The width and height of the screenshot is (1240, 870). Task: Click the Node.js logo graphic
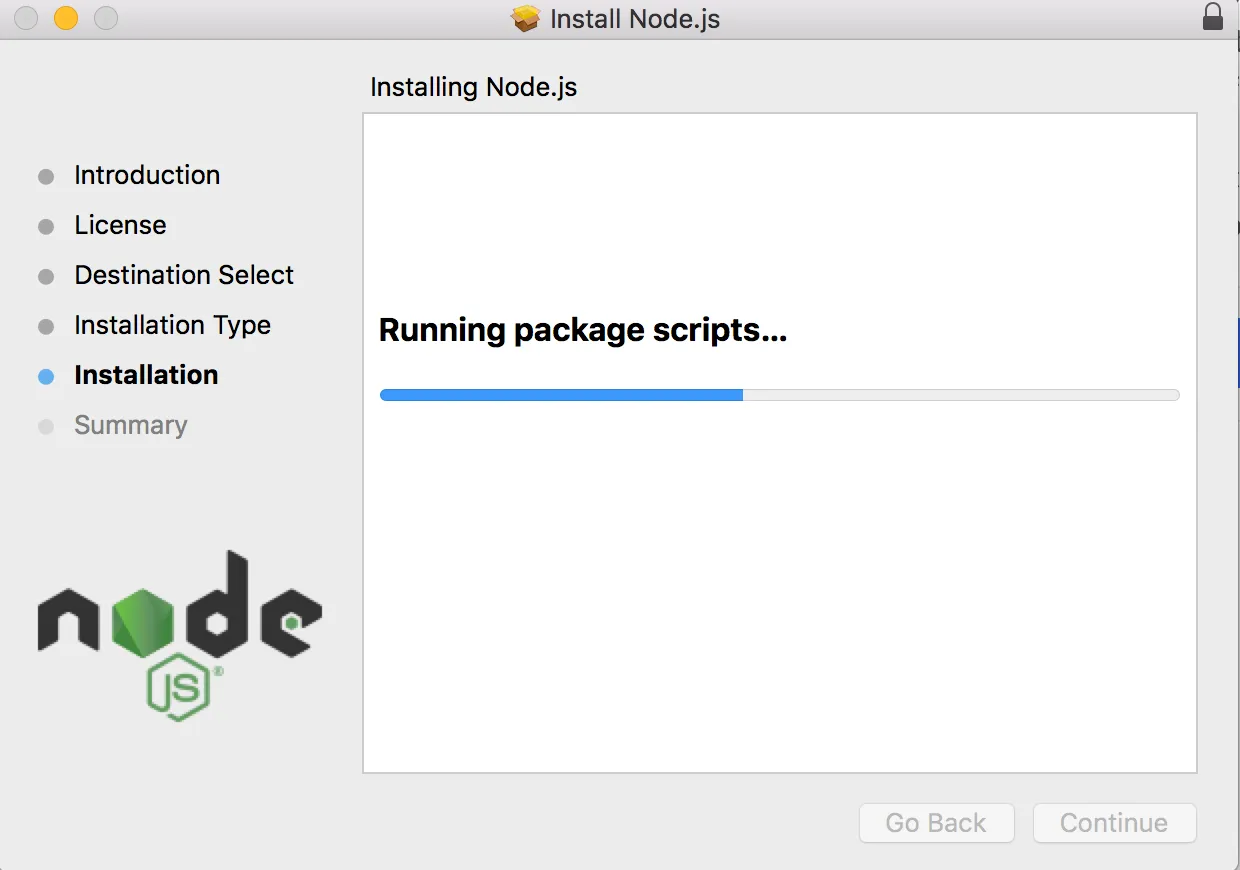pos(180,635)
